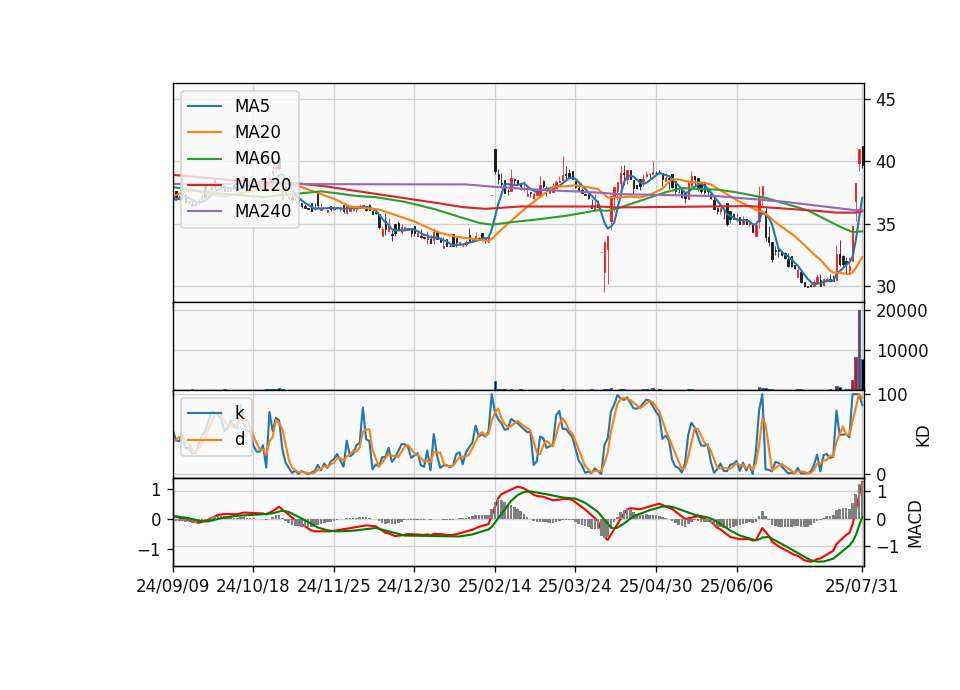Click the 45 price axis tick
The height and width of the screenshot is (690, 960).
(885, 100)
